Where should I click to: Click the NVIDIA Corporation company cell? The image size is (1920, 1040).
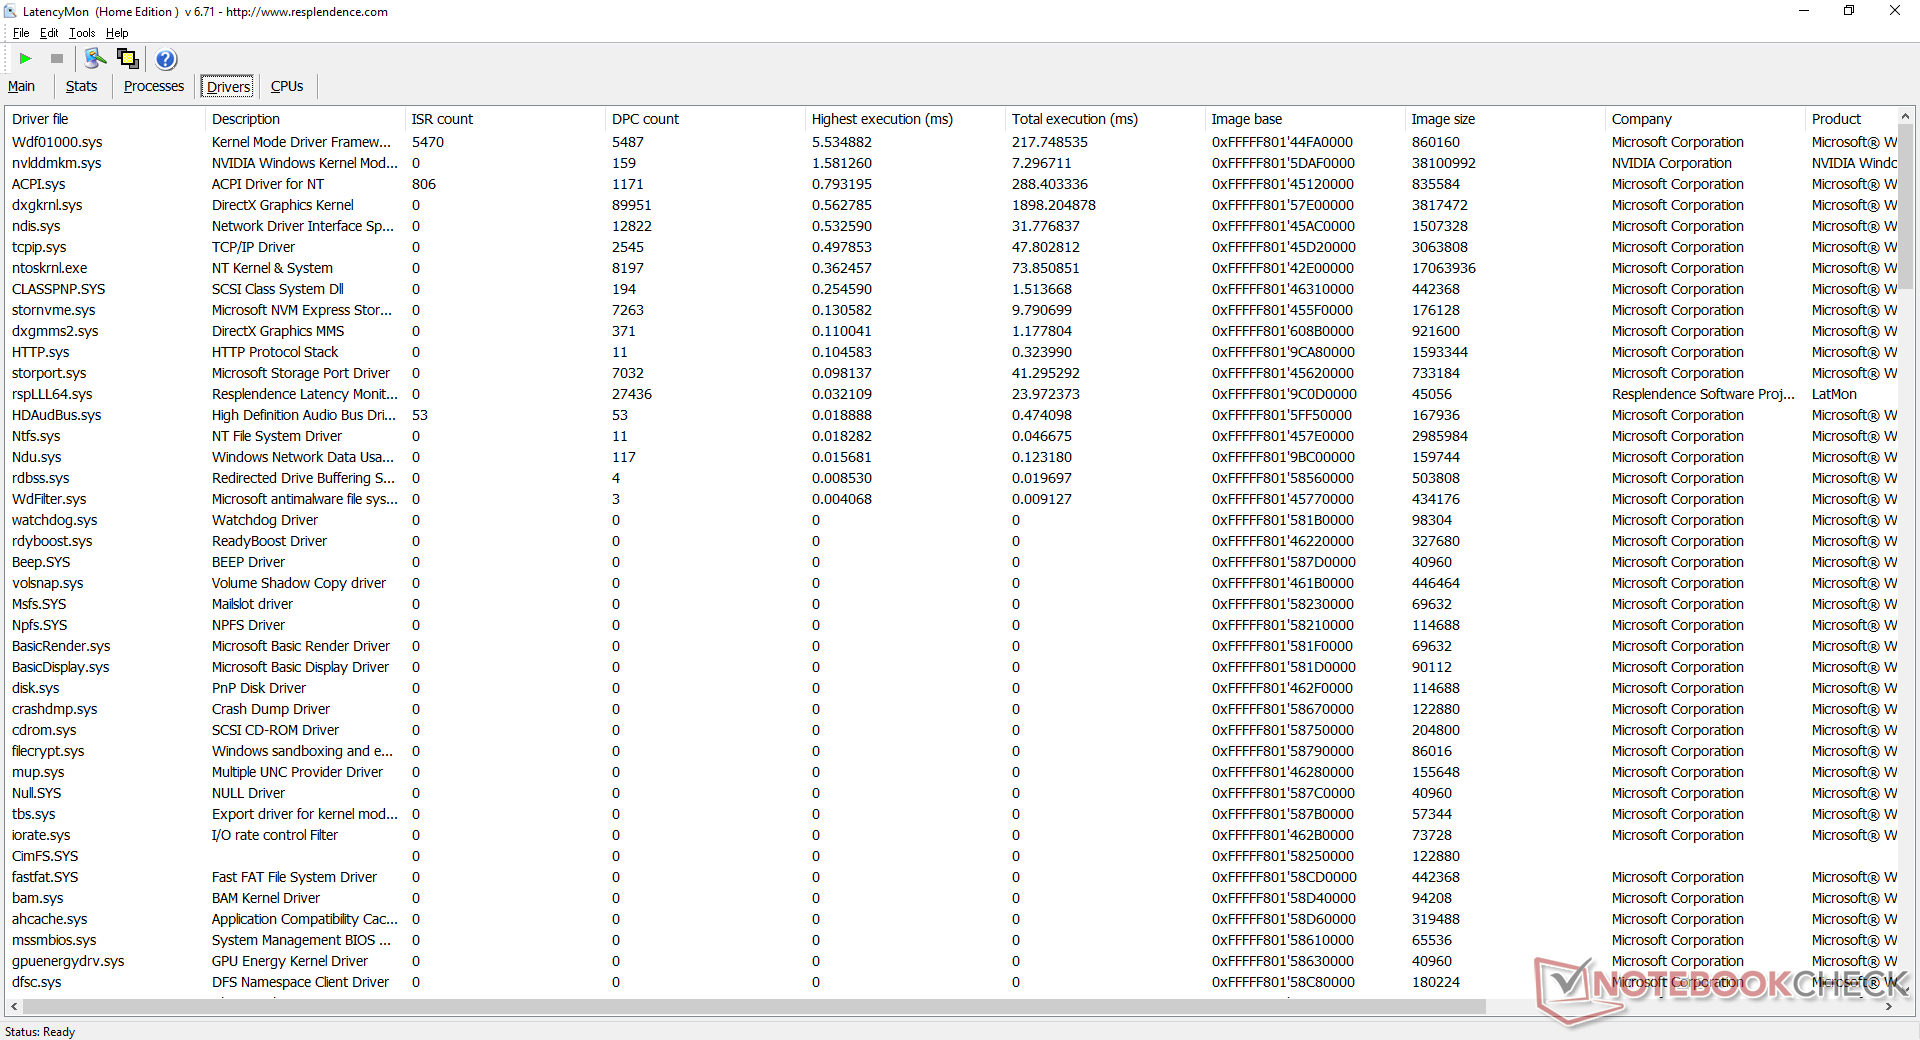click(1671, 163)
